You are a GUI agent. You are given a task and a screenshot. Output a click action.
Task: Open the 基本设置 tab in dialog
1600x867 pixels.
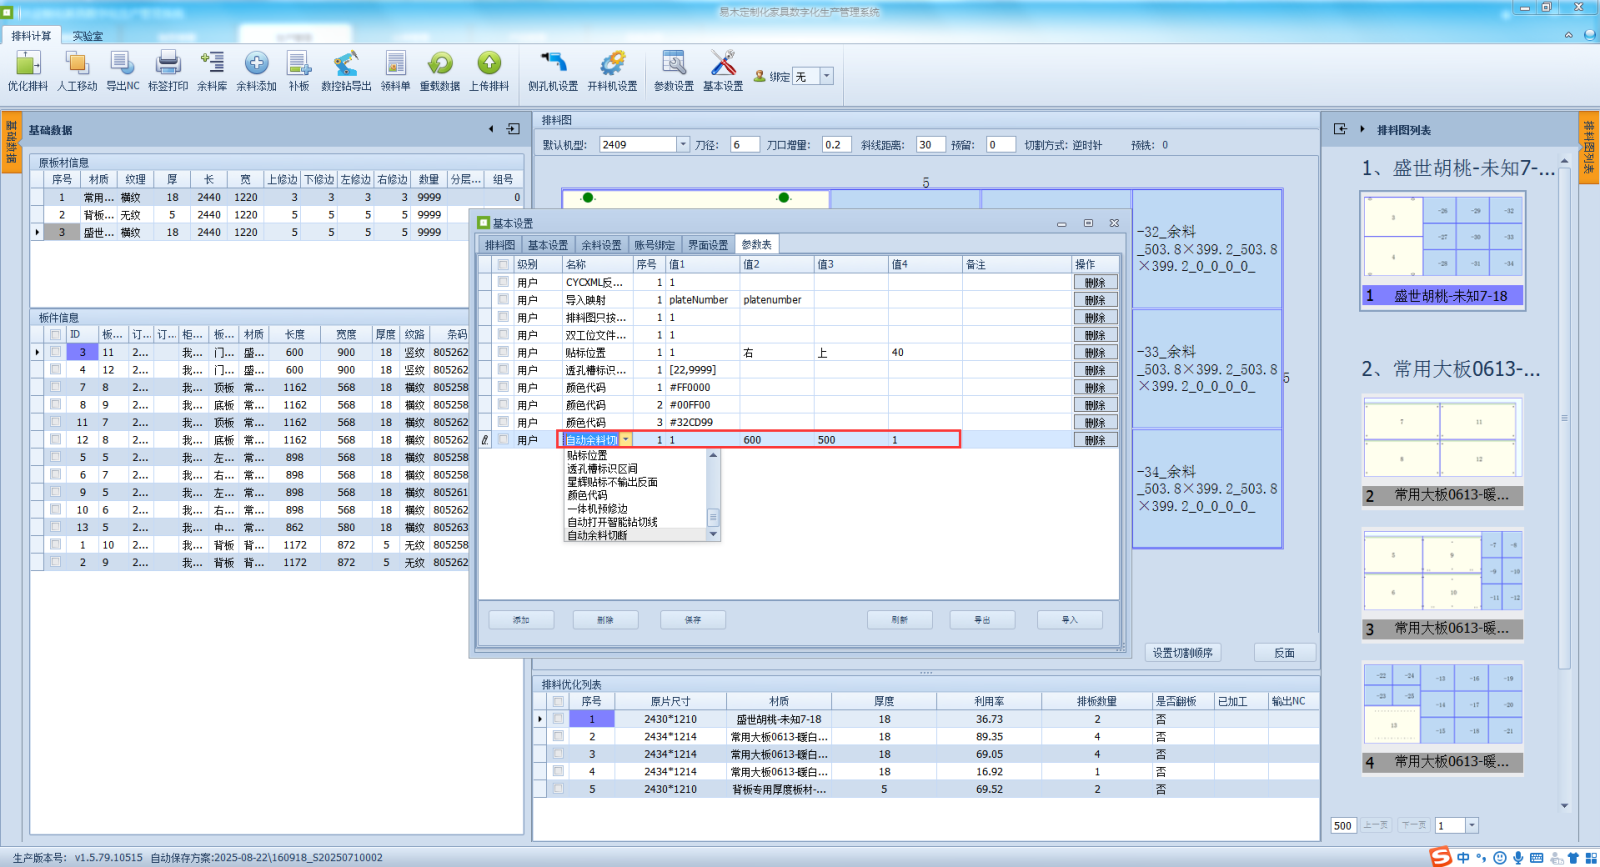pyautogui.click(x=548, y=245)
